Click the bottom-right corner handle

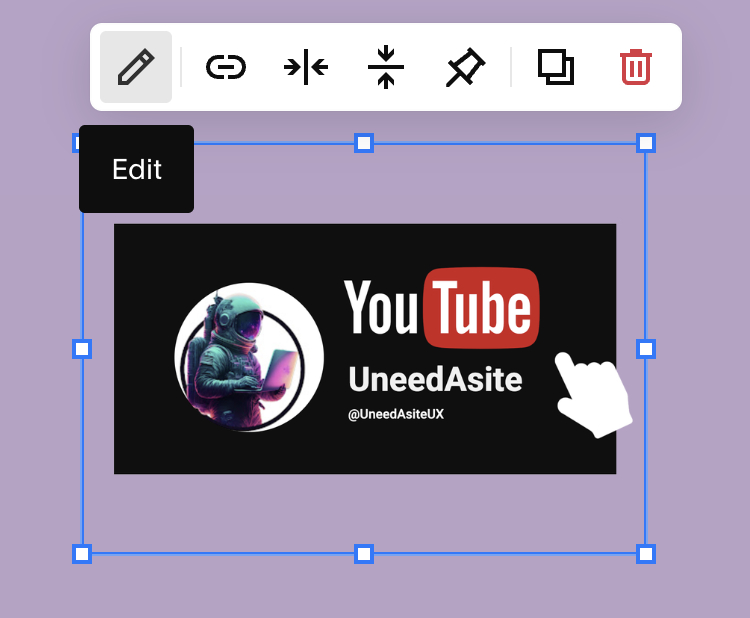click(x=646, y=554)
